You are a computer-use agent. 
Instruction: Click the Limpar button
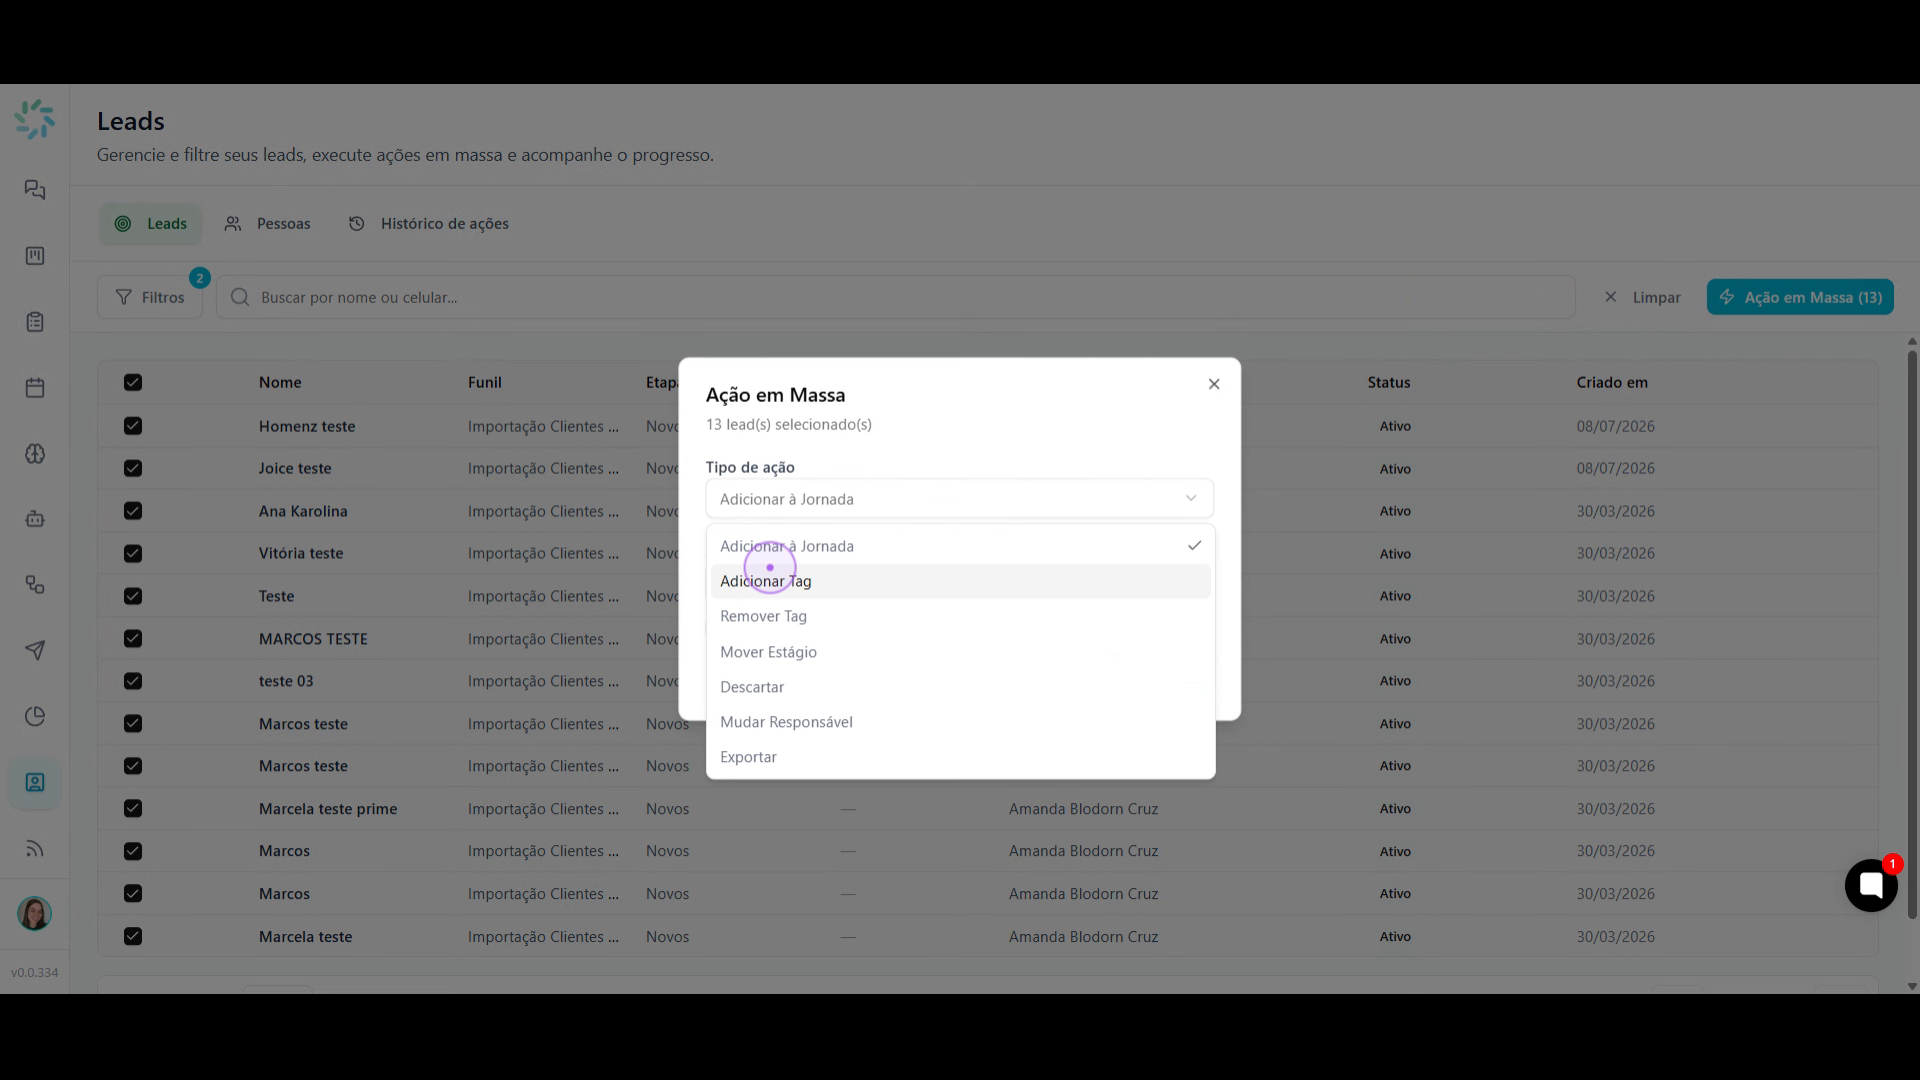[x=1642, y=297]
